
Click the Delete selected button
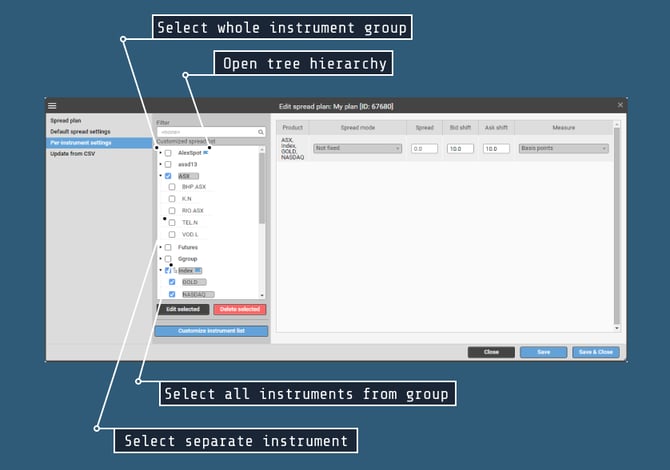(x=240, y=310)
